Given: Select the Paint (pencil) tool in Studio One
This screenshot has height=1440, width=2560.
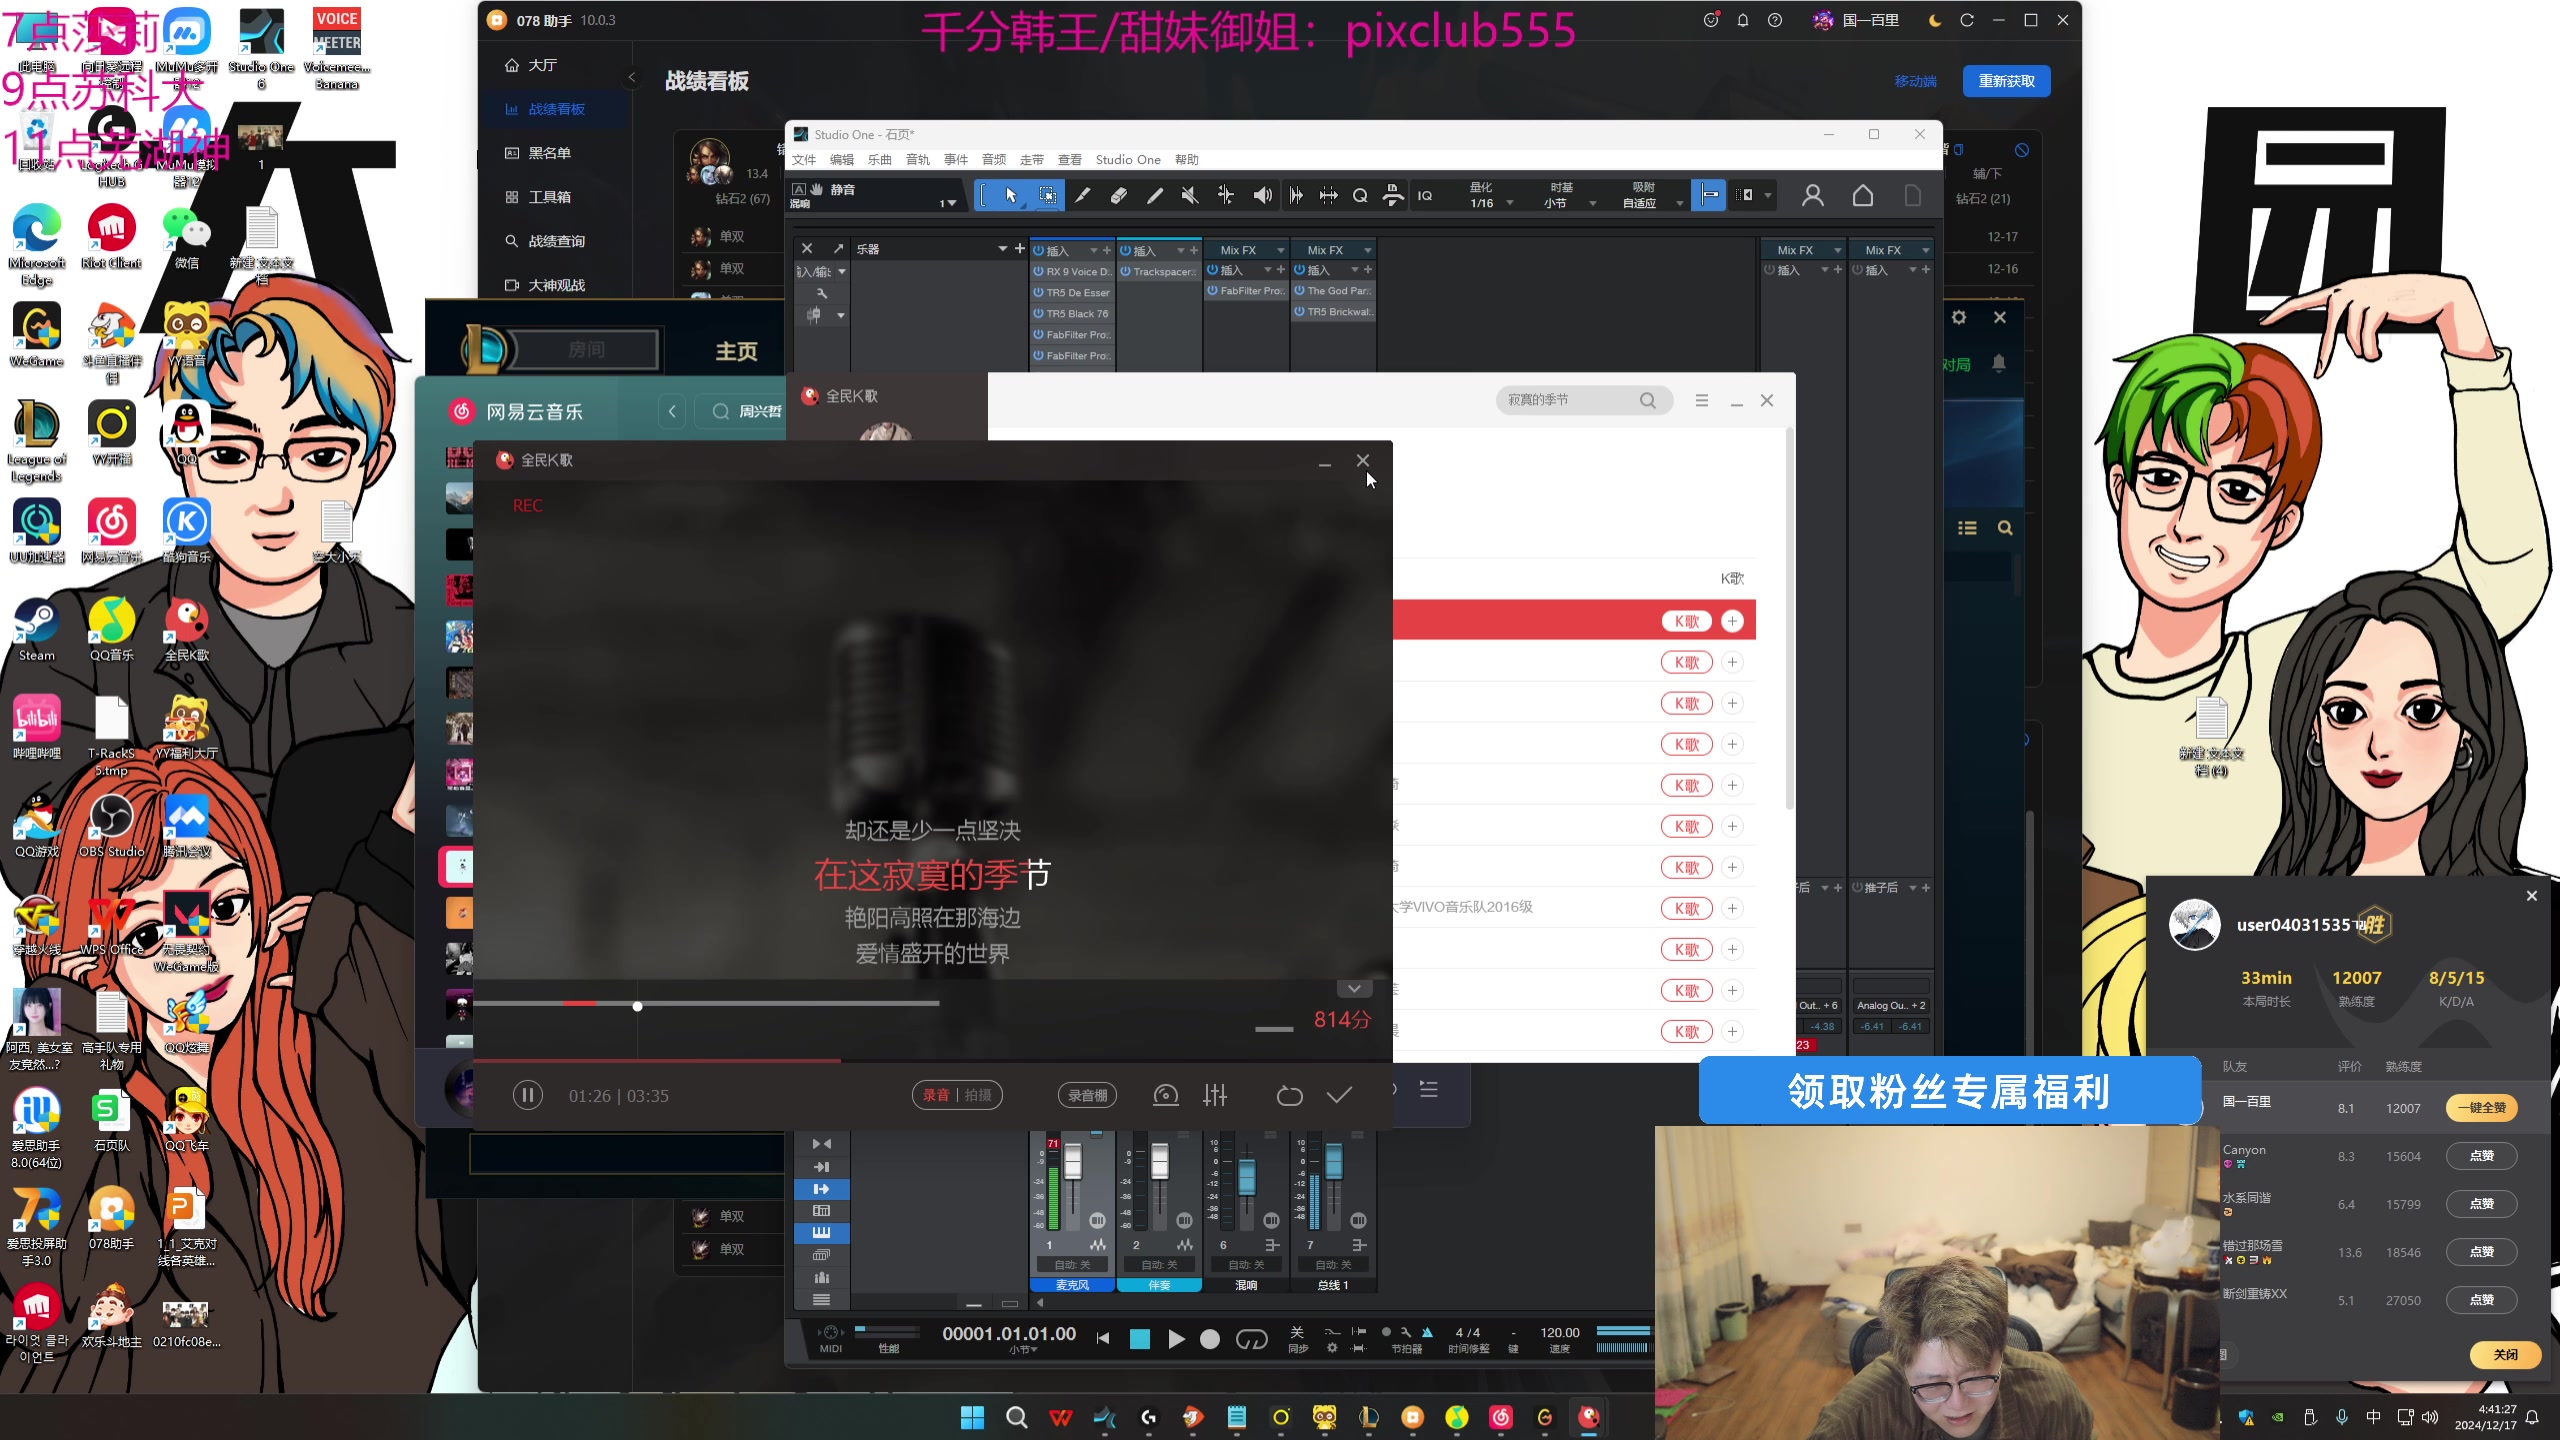Looking at the screenshot, I should (1155, 196).
